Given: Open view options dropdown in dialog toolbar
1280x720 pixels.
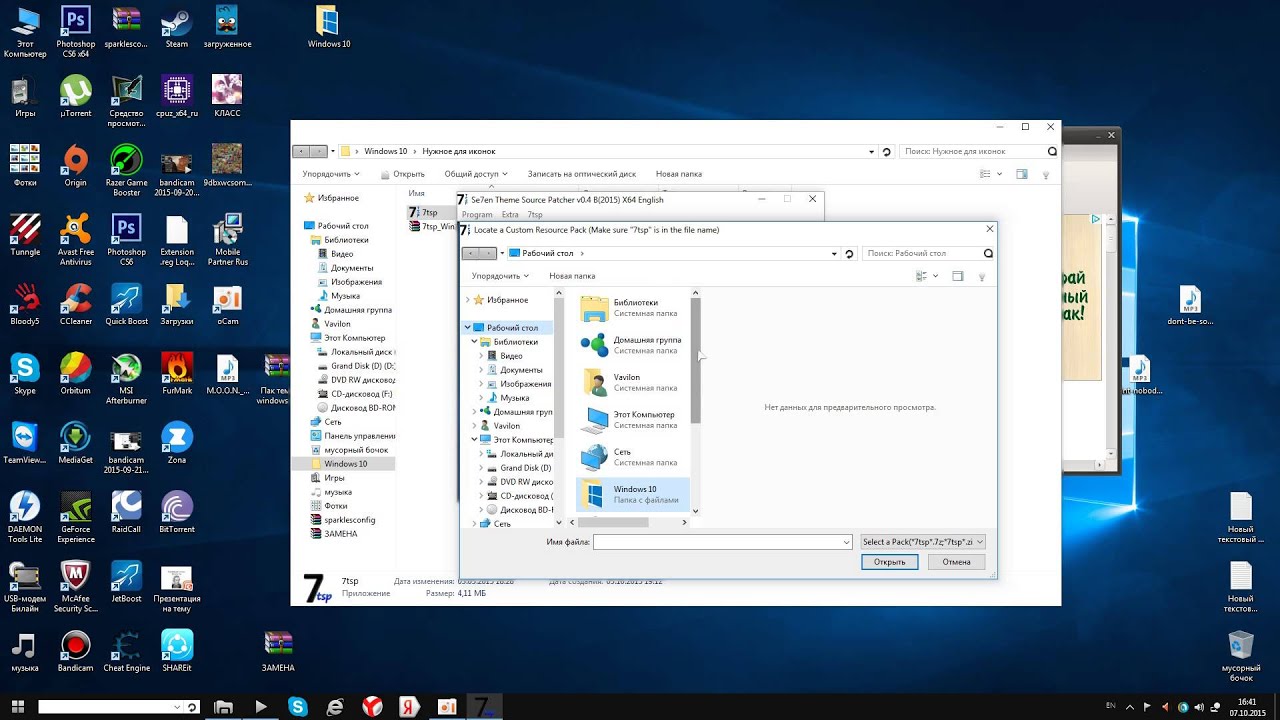Looking at the screenshot, I should (x=935, y=276).
